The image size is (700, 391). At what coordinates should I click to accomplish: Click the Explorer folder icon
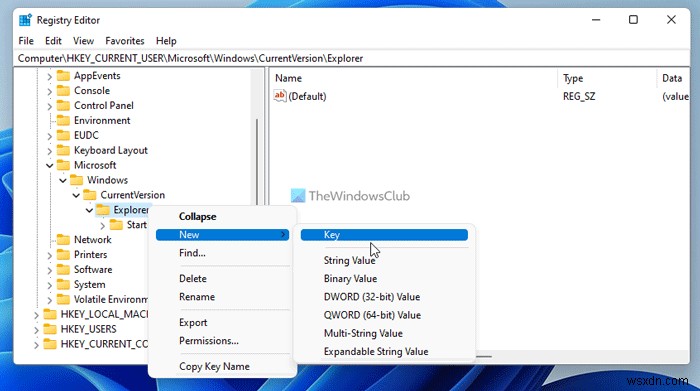pyautogui.click(x=103, y=210)
